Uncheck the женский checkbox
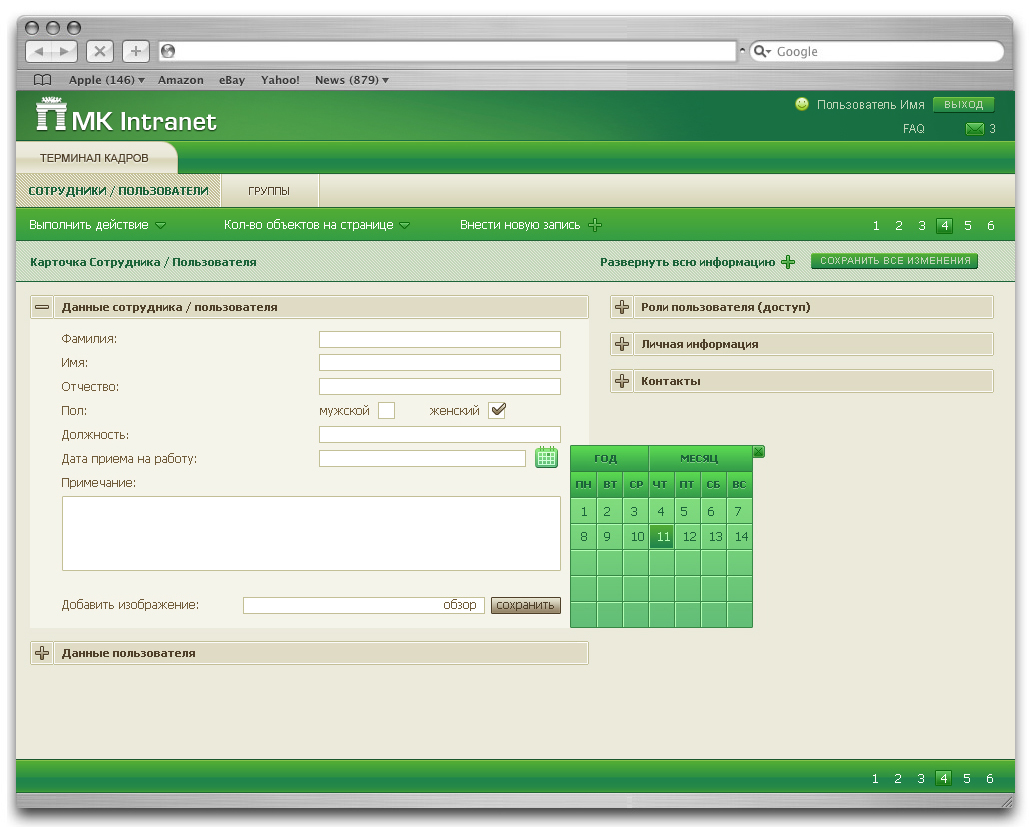 pos(497,410)
